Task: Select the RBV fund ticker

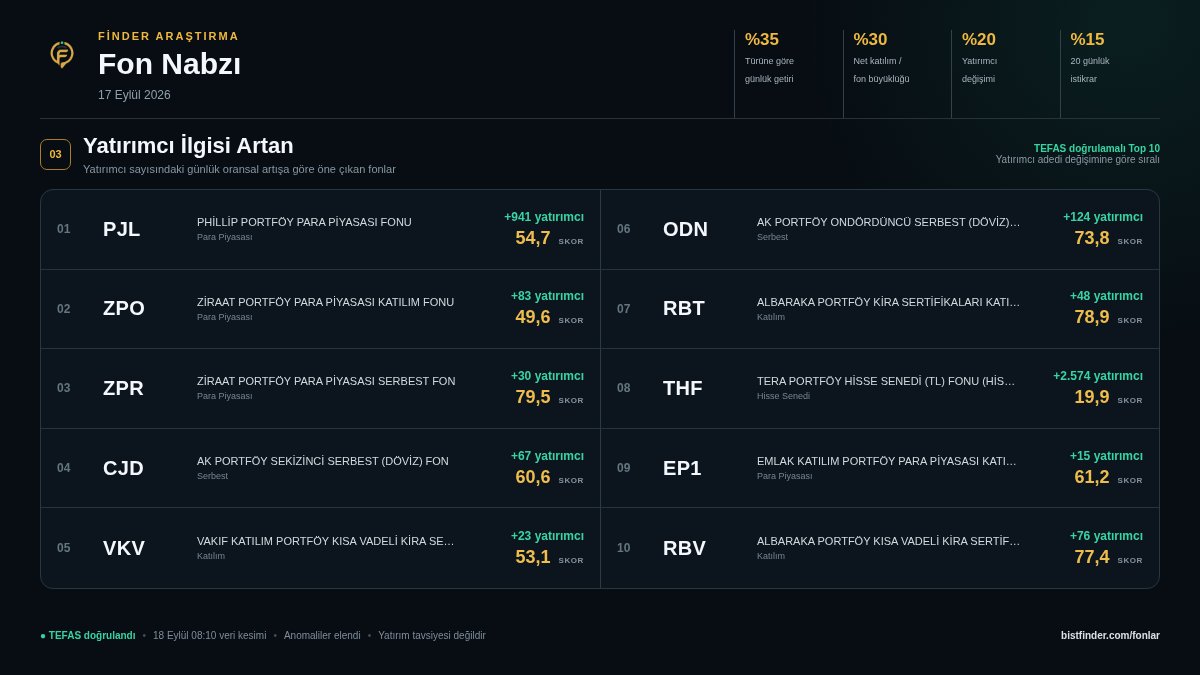Action: (x=684, y=548)
